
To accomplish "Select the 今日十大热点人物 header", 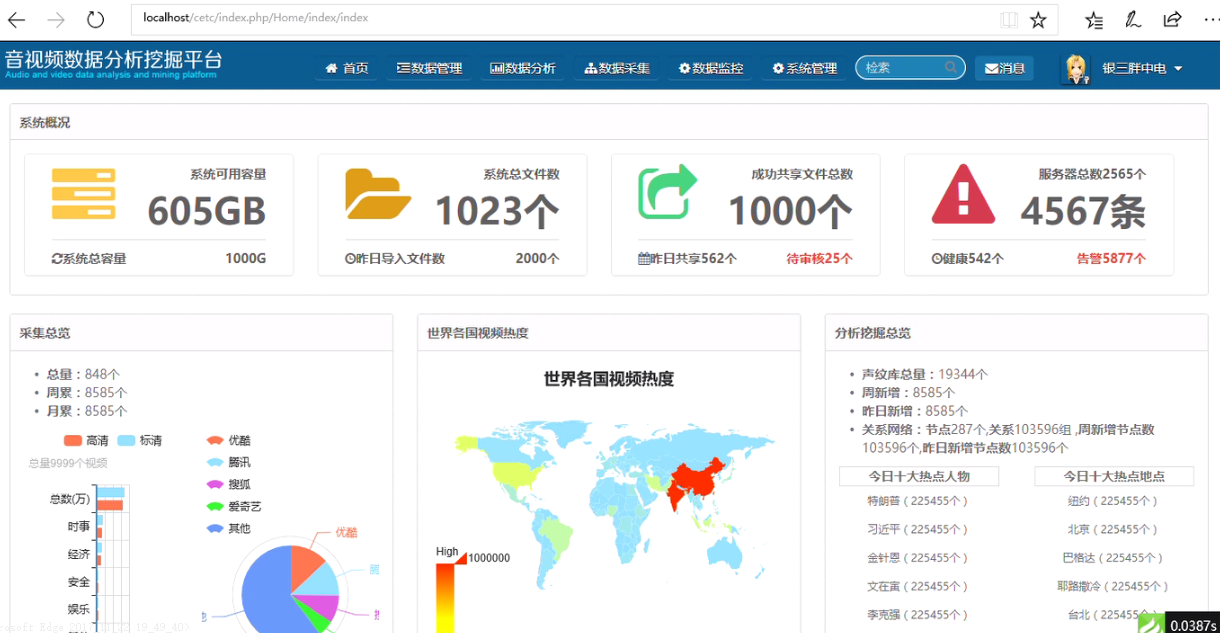I will click(918, 476).
